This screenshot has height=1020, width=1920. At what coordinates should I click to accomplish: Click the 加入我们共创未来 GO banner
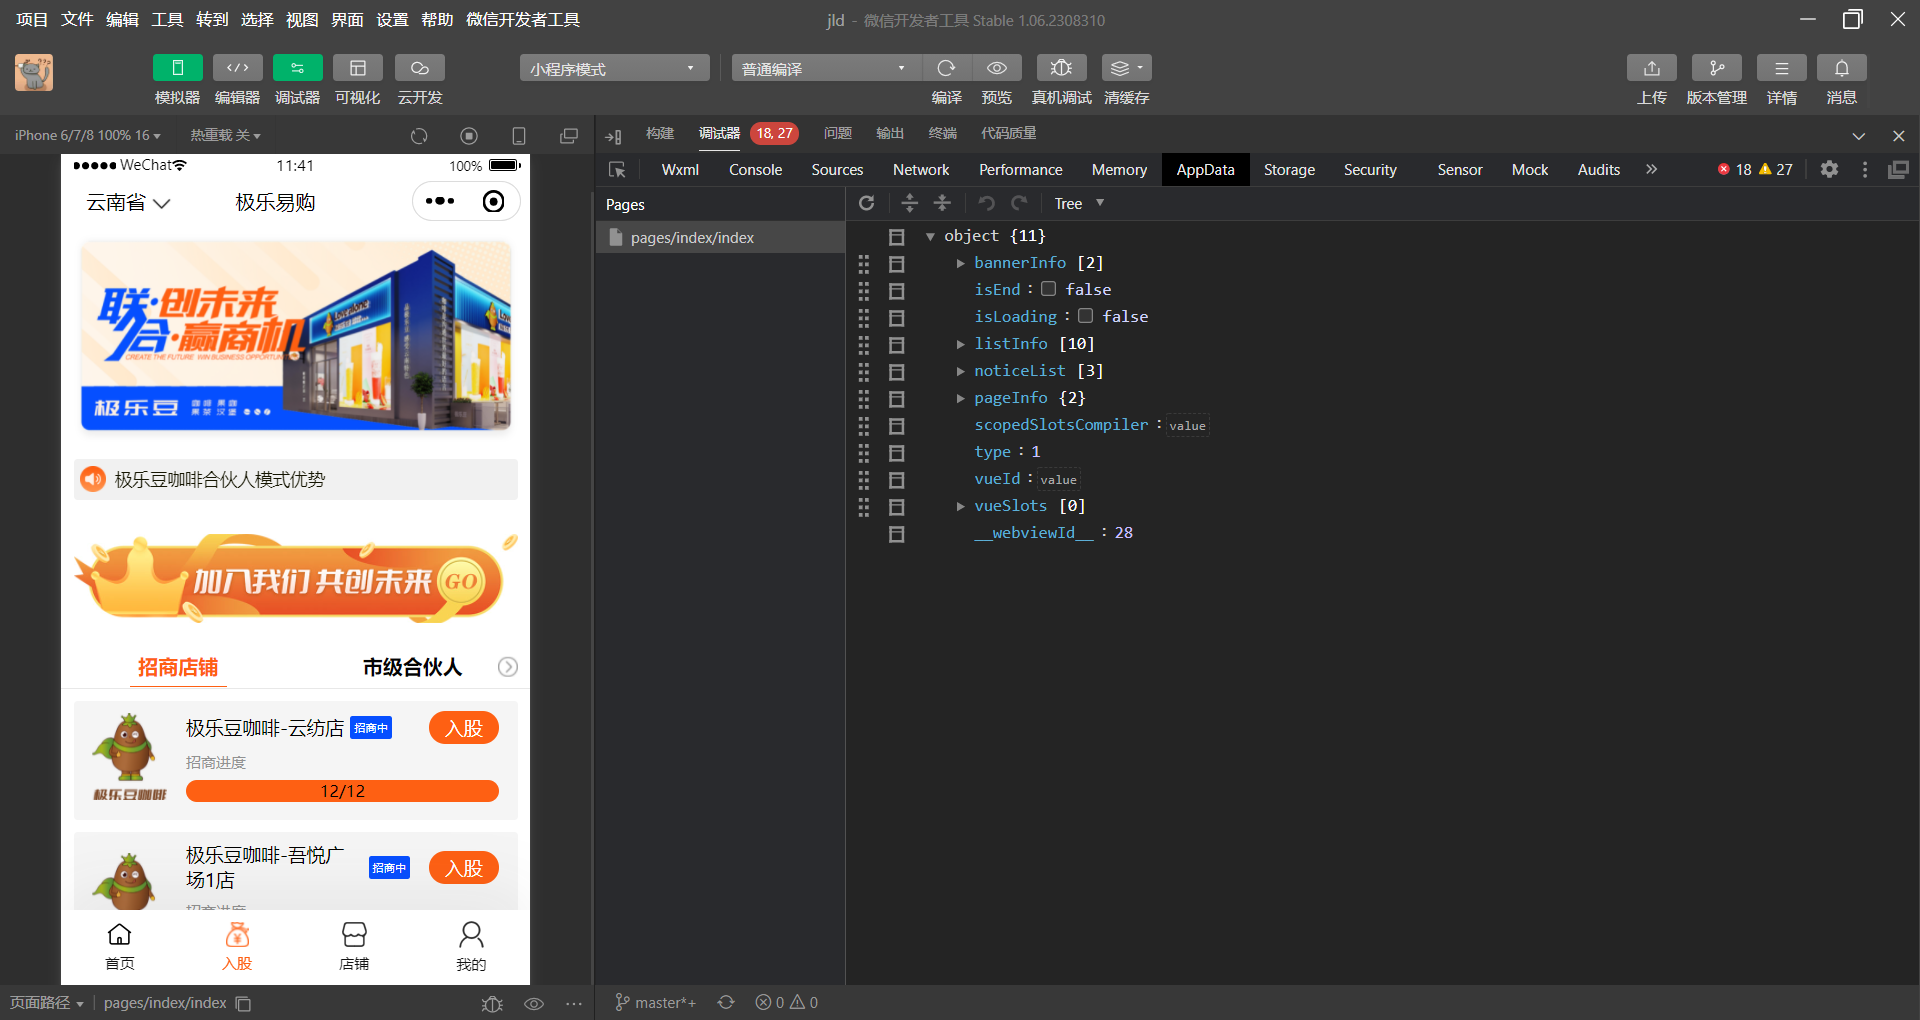tap(296, 579)
